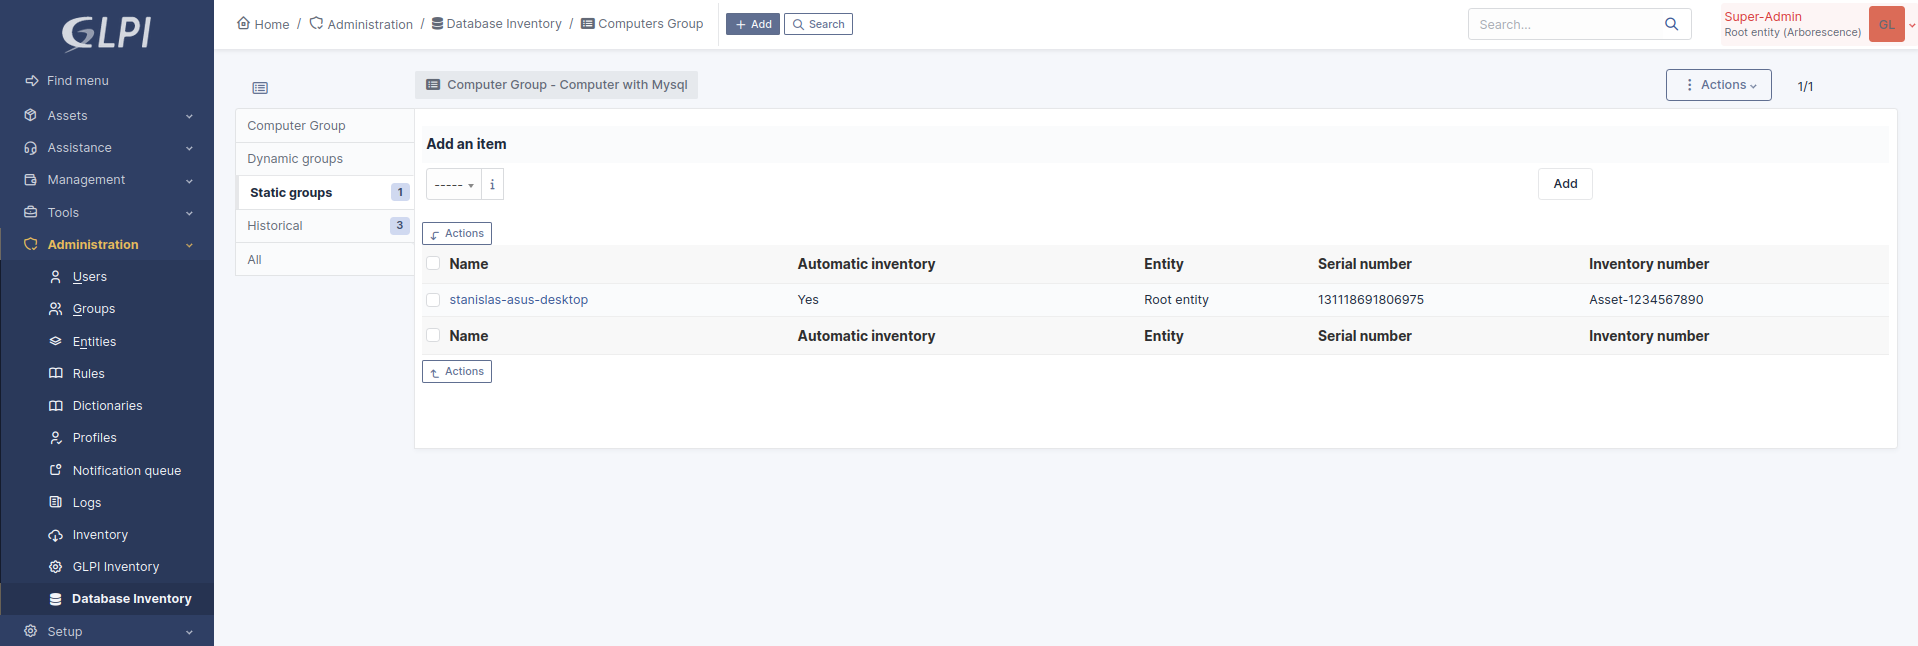The image size is (1918, 646).
Task: Click the Actions button below the table
Action: [457, 372]
